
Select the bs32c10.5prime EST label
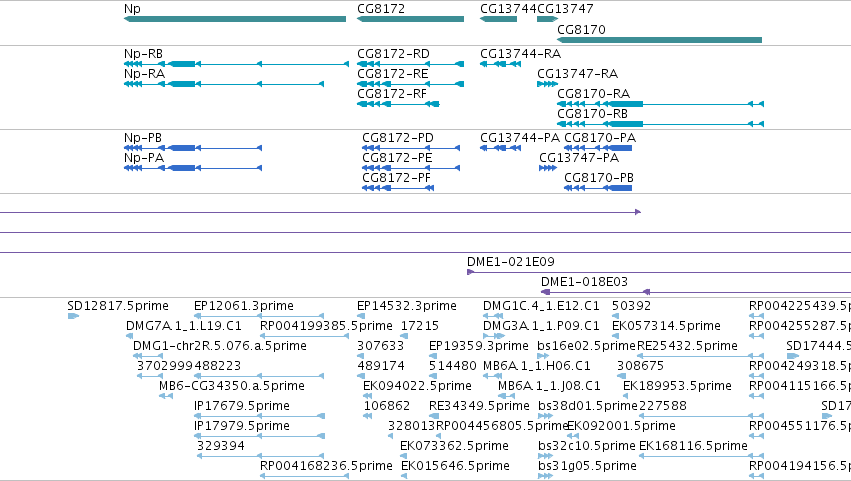[x=587, y=446]
